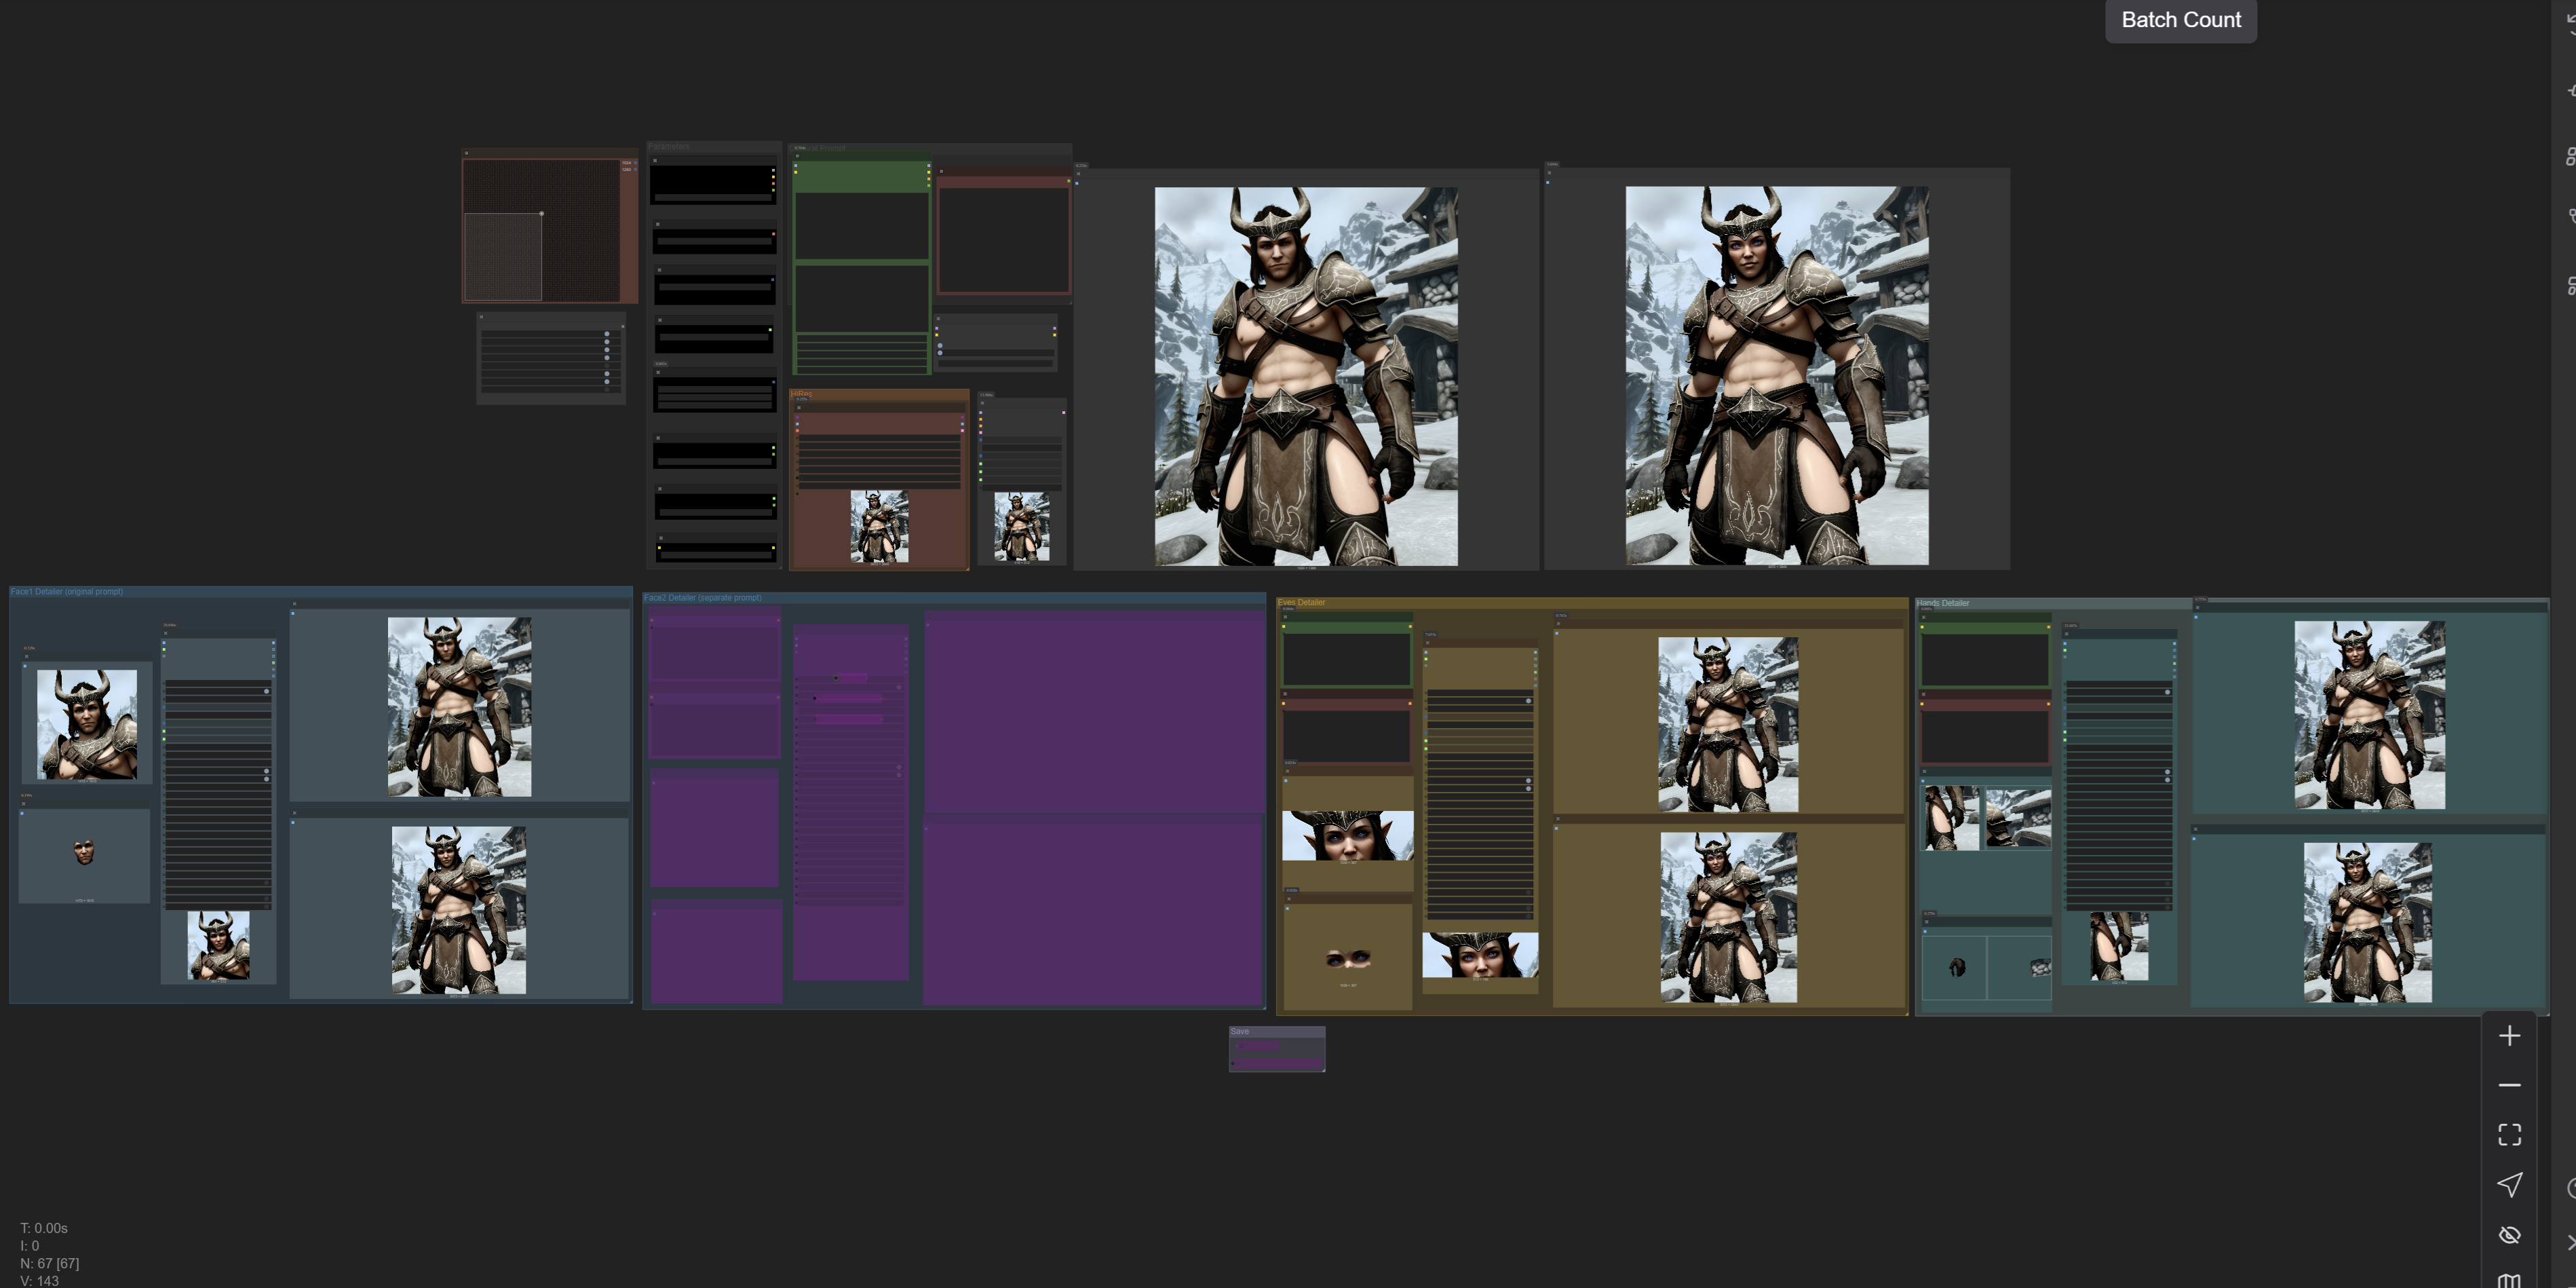Select the Face1 Detailer (original prompt) group title

pos(66,592)
